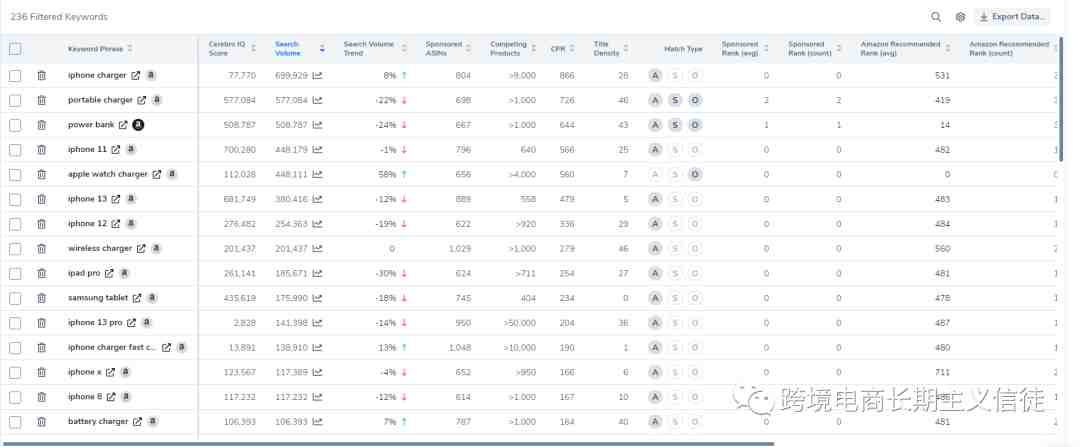Viewport: 1080px width, 447px height.
Task: Sort by Competing Products column
Action: (x=533, y=49)
